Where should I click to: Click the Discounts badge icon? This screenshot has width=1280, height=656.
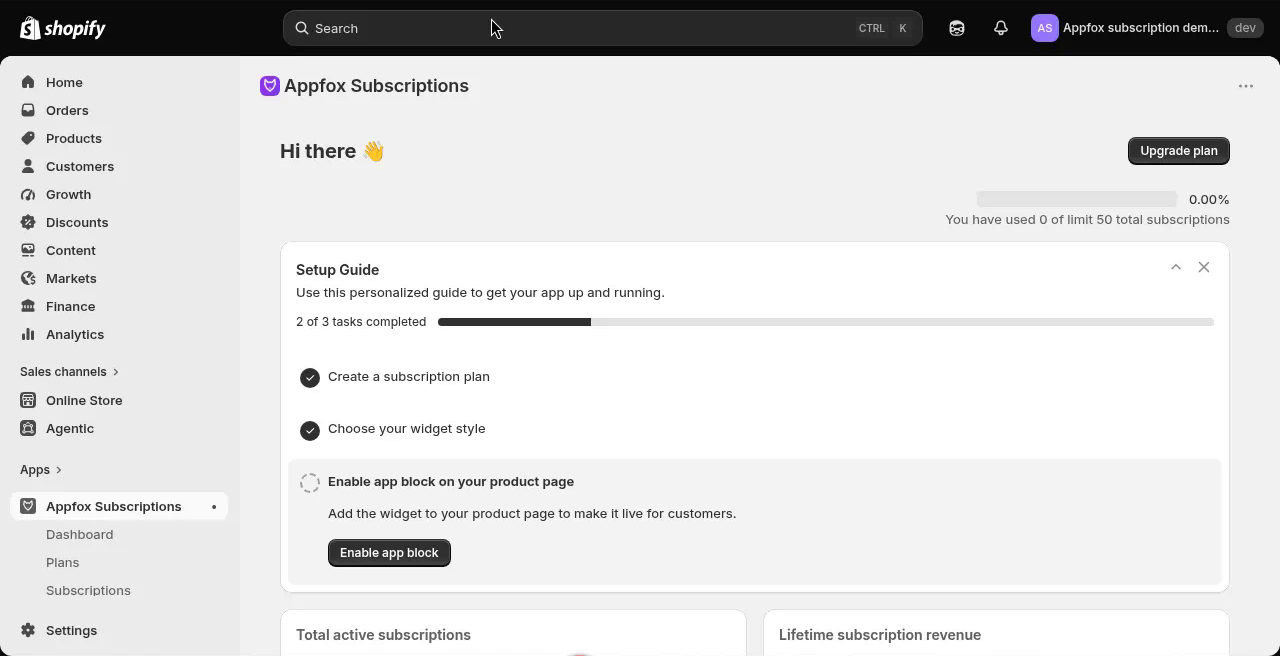pos(28,222)
